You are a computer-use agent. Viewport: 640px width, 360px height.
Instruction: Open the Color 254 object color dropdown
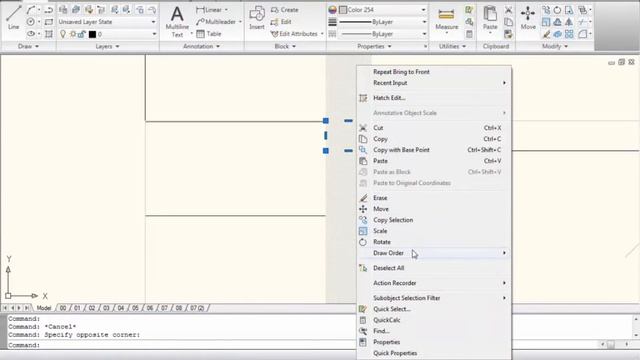(383, 10)
